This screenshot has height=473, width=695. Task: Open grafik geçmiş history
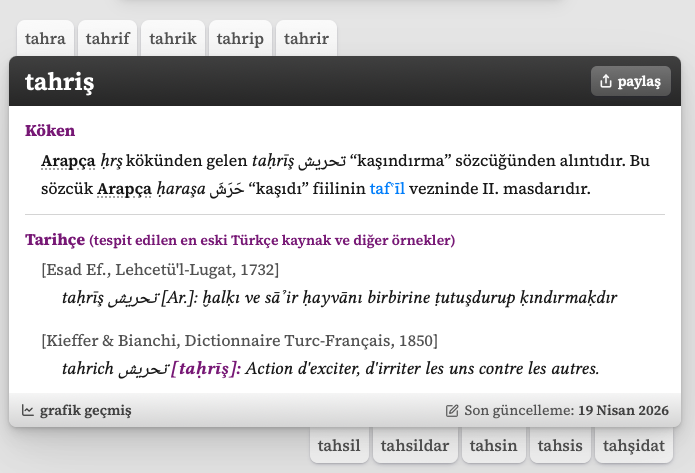77,410
